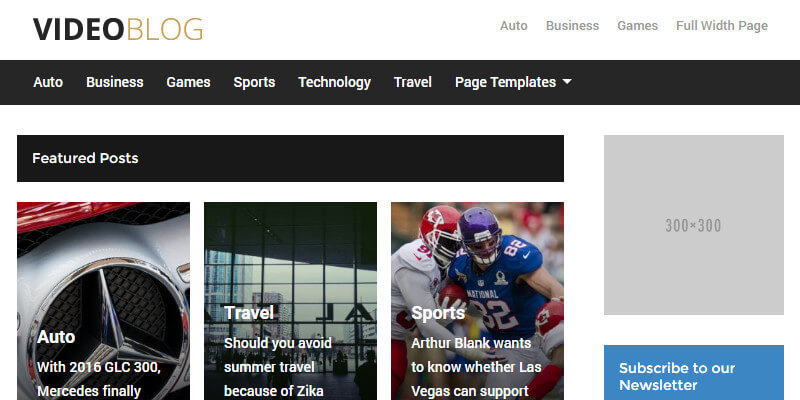Go to the Sports category
Image resolution: width=800 pixels, height=400 pixels.
click(254, 82)
